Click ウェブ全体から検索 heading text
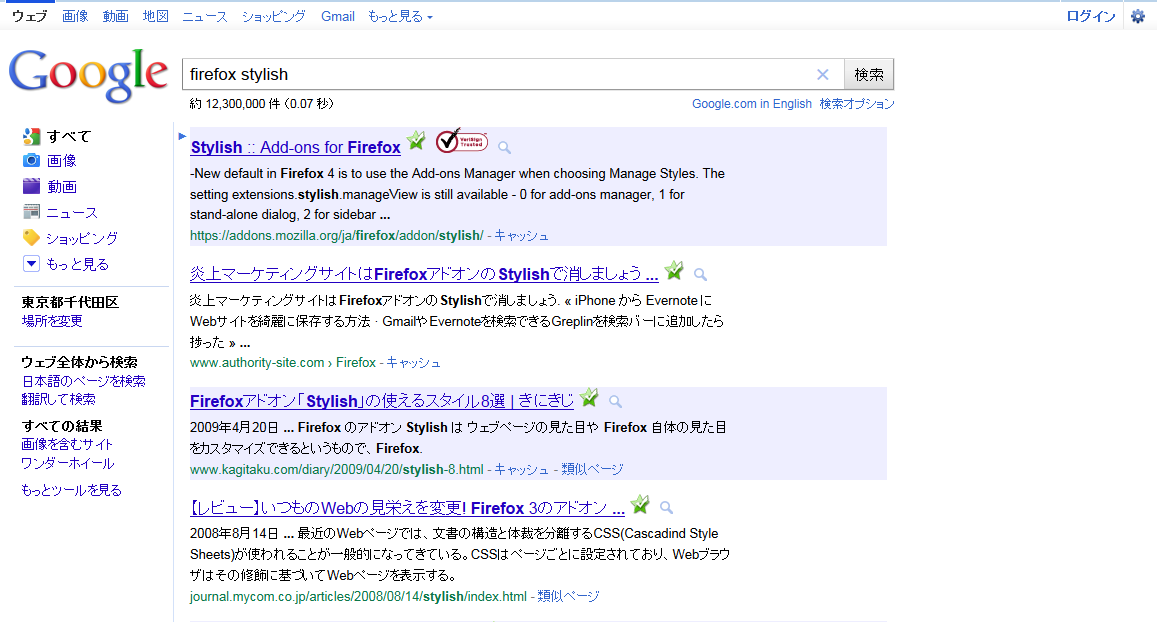Screen dimensions: 1157x622 click(80, 362)
